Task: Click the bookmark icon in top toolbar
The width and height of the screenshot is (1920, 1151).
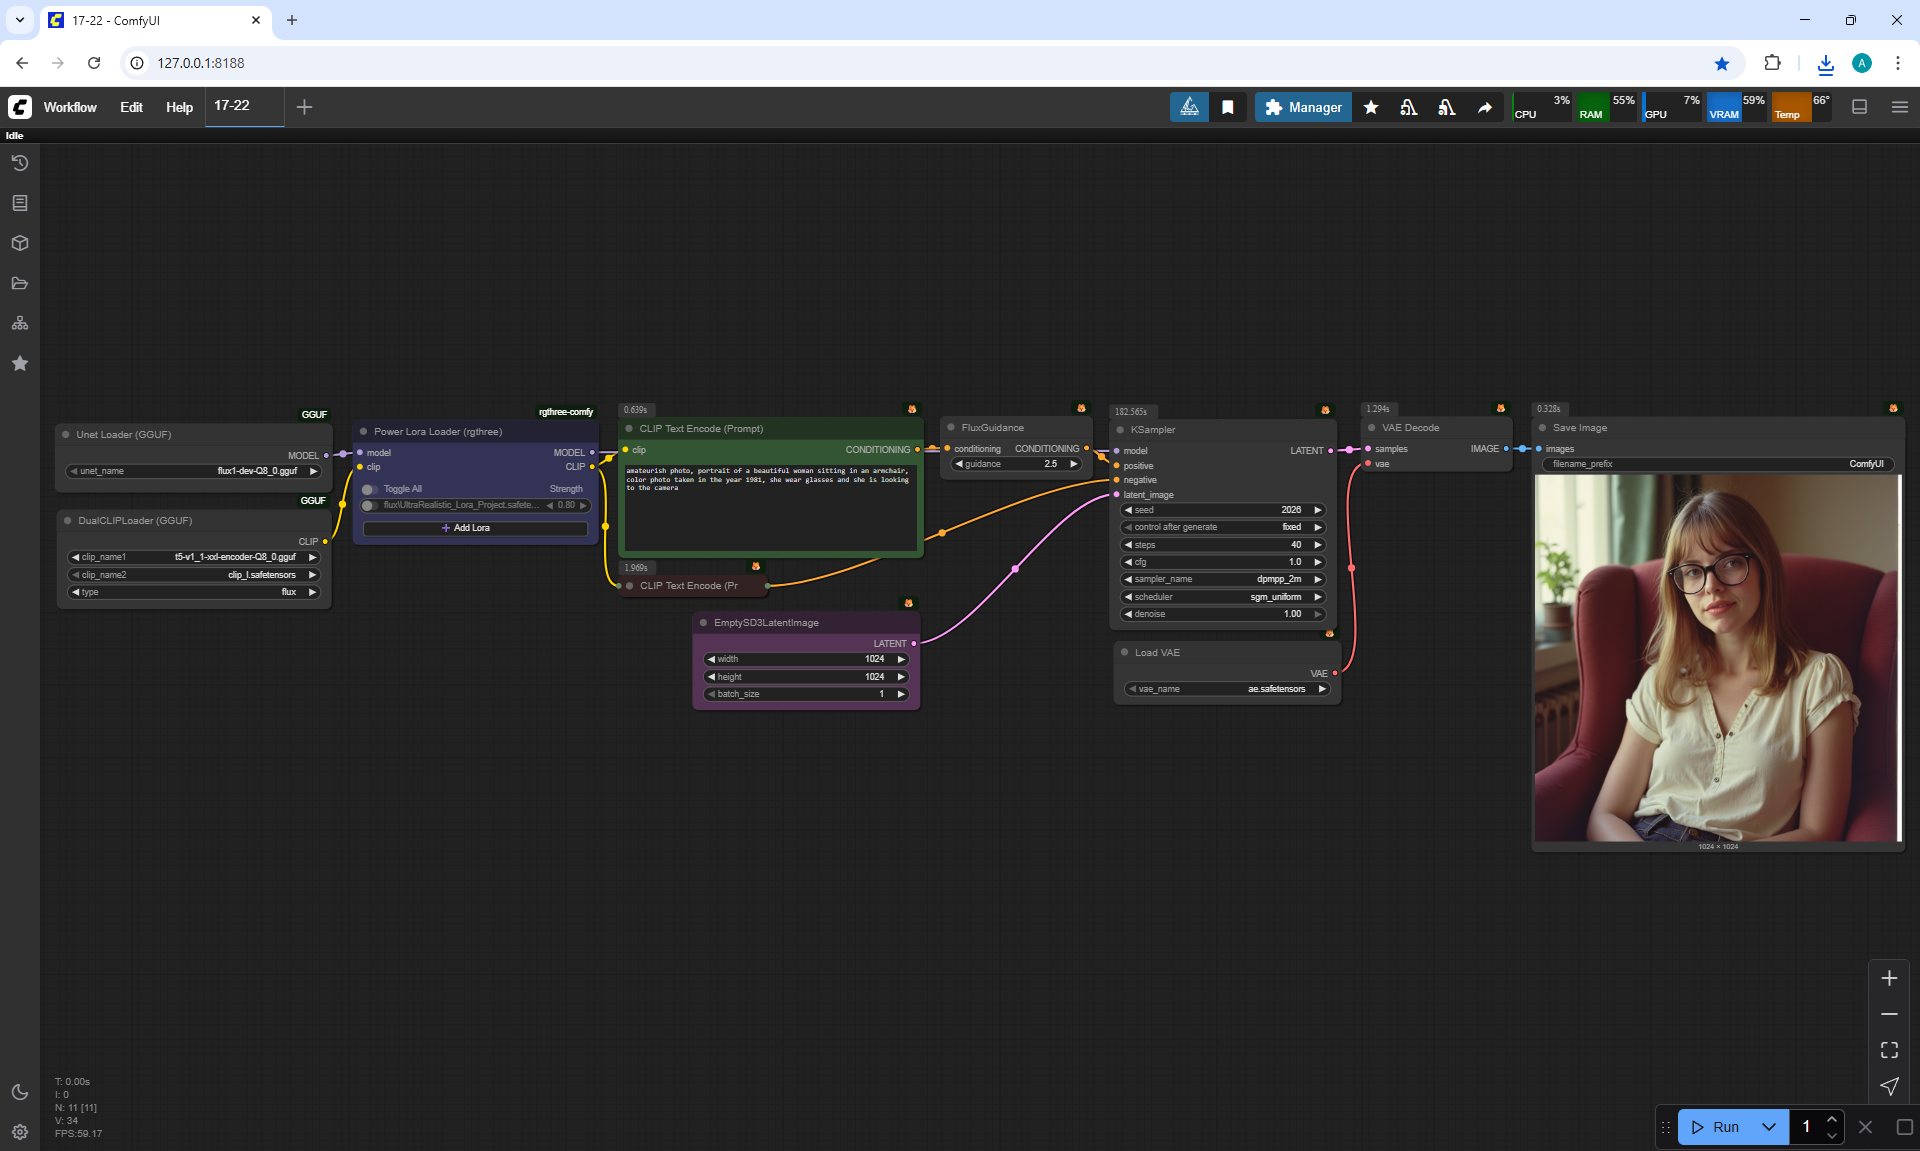Action: click(1228, 107)
